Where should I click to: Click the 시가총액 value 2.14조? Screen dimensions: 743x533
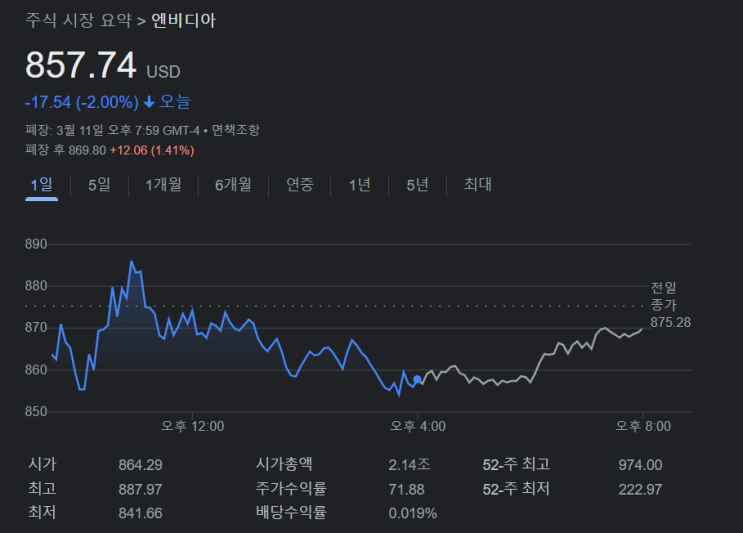point(409,465)
